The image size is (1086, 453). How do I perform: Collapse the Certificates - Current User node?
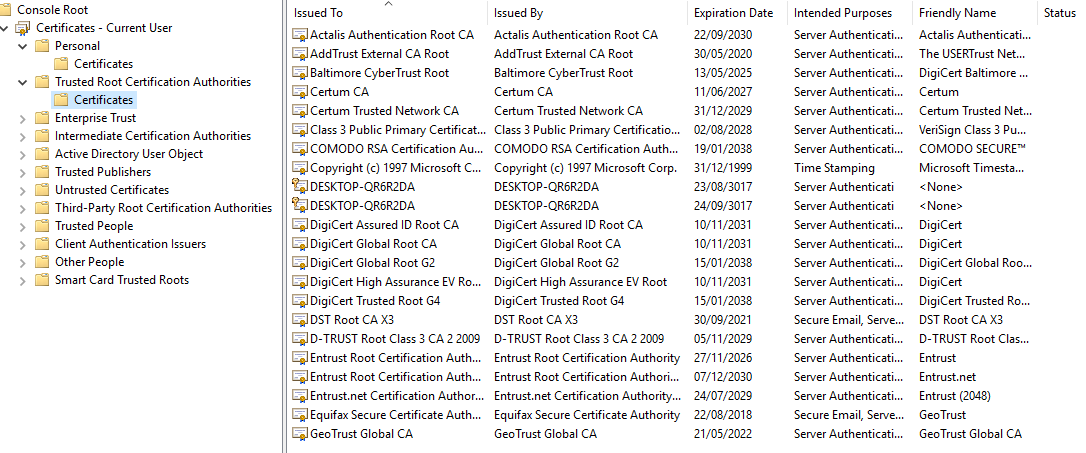point(5,28)
